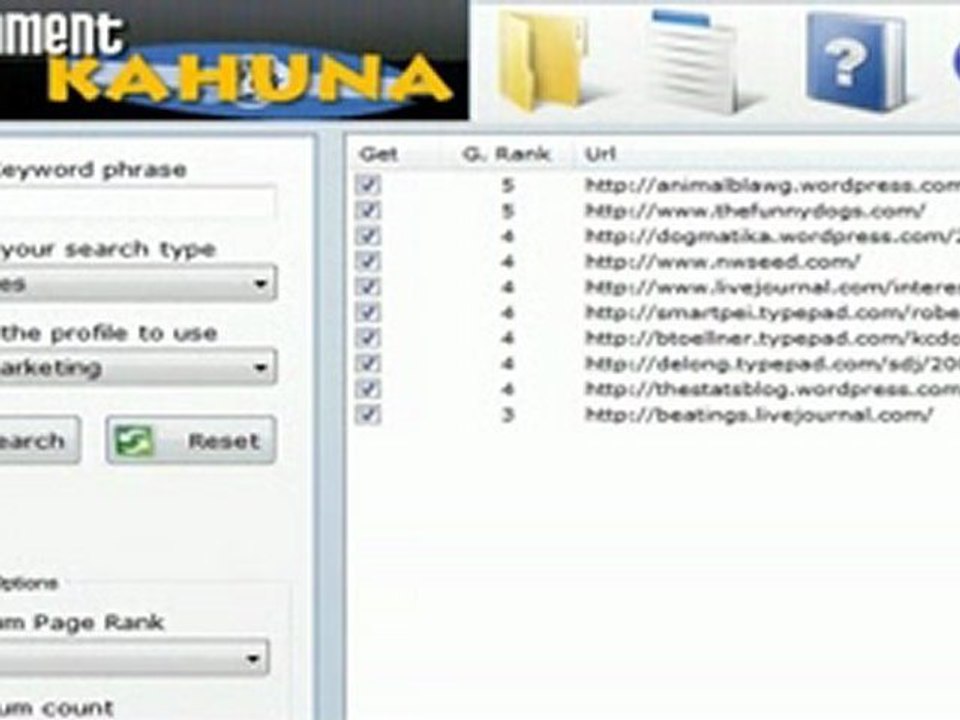The width and height of the screenshot is (960, 720).
Task: Click the Kahuna logo banner
Action: click(x=234, y=60)
